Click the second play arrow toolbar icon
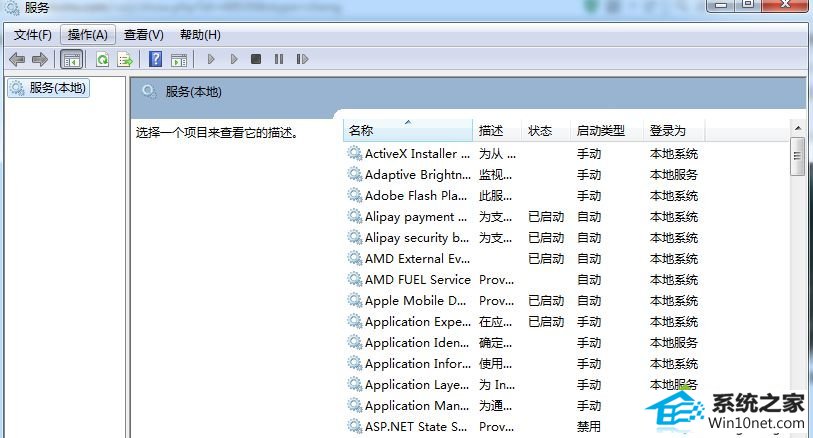The width and height of the screenshot is (813, 438). pos(234,59)
